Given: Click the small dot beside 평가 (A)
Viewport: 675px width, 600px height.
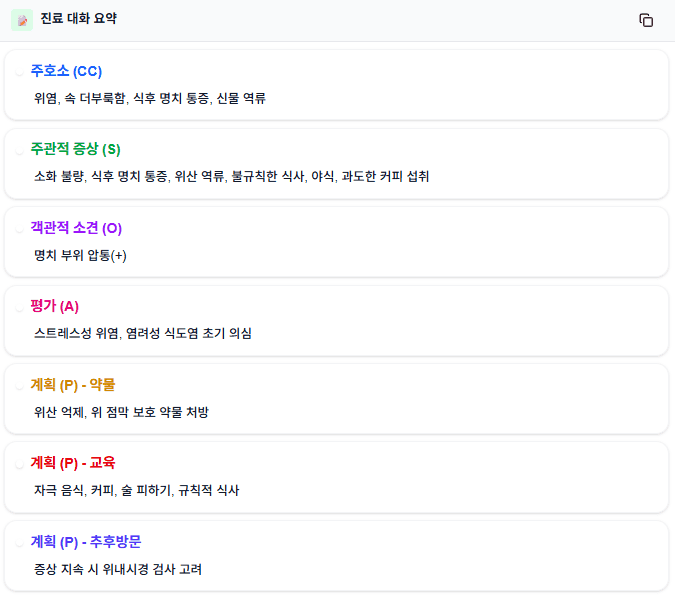Looking at the screenshot, I should (20, 306).
